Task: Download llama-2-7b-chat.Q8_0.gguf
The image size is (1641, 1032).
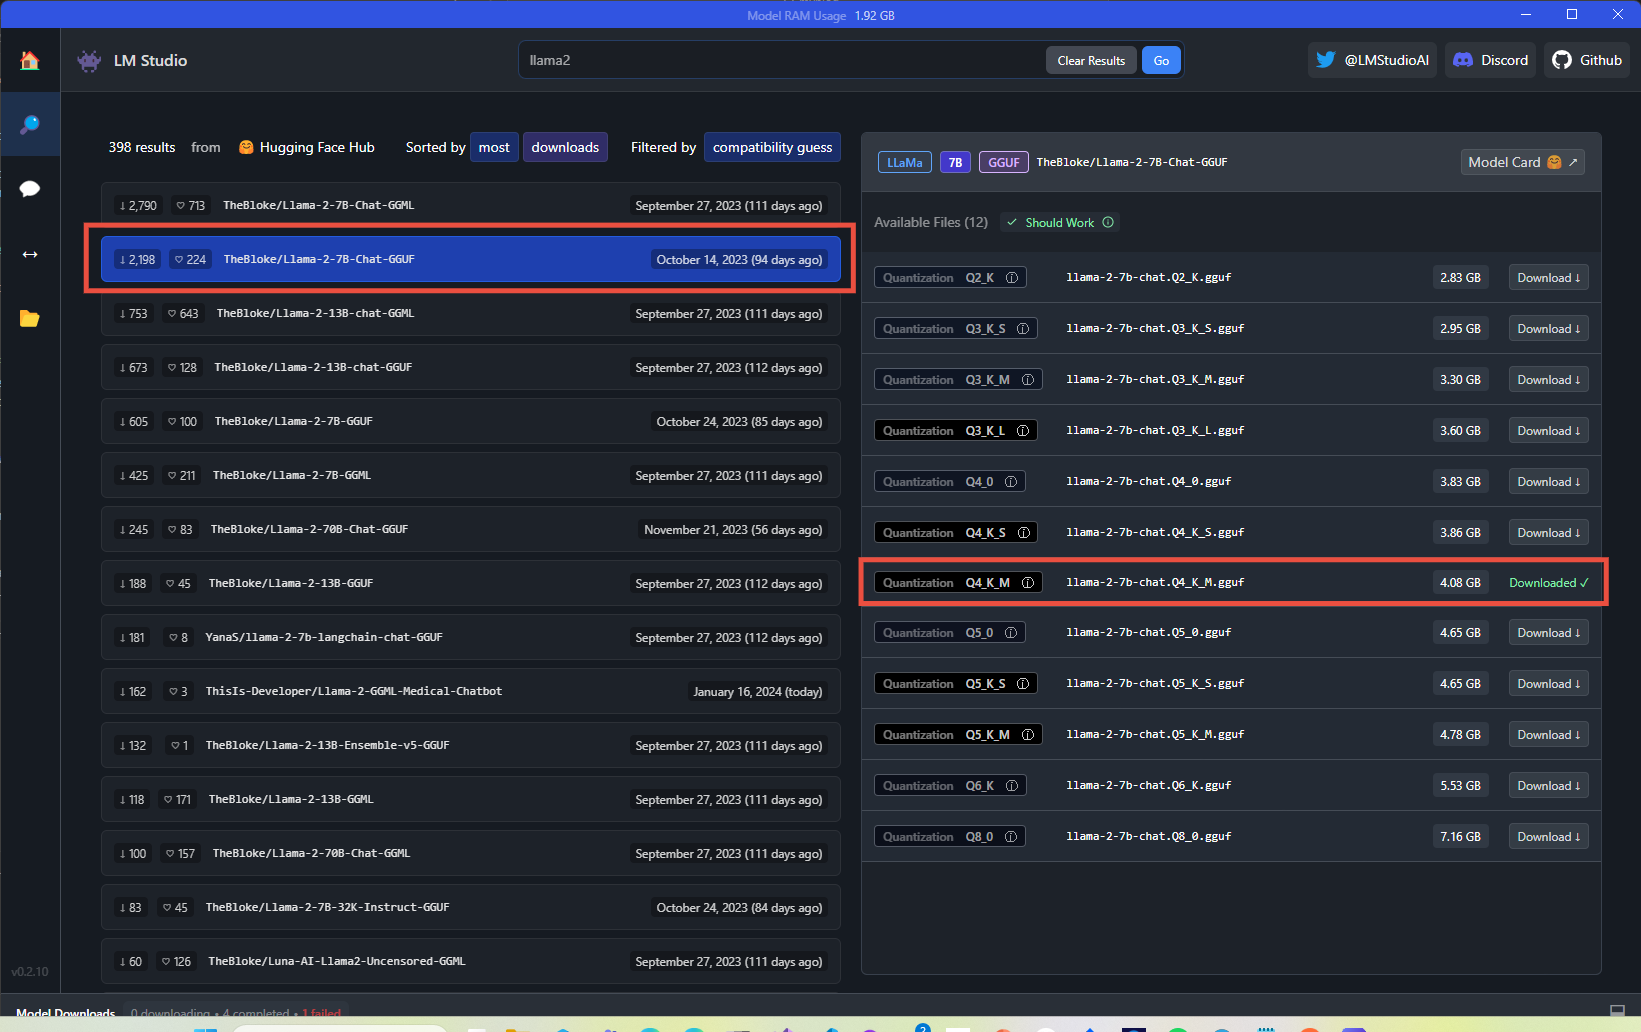Action: point(1548,837)
